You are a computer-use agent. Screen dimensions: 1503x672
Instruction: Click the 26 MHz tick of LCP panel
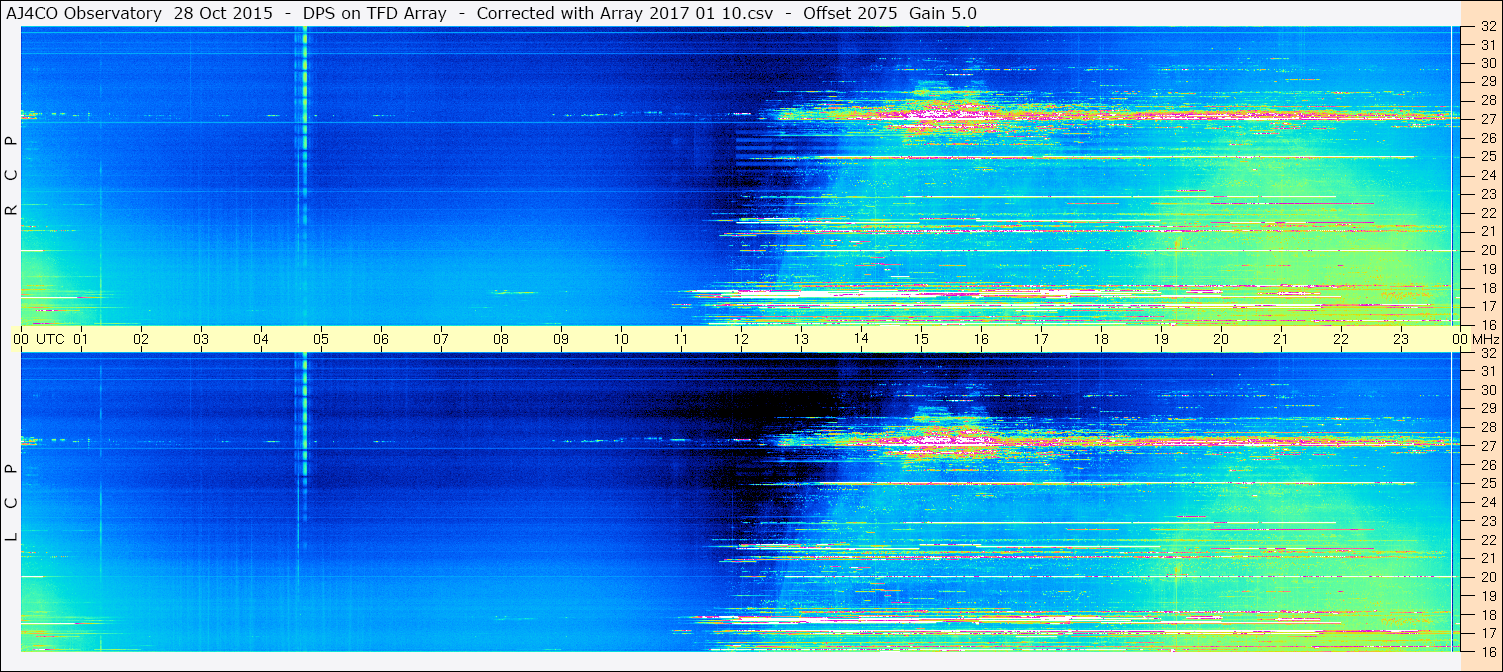(1487, 465)
